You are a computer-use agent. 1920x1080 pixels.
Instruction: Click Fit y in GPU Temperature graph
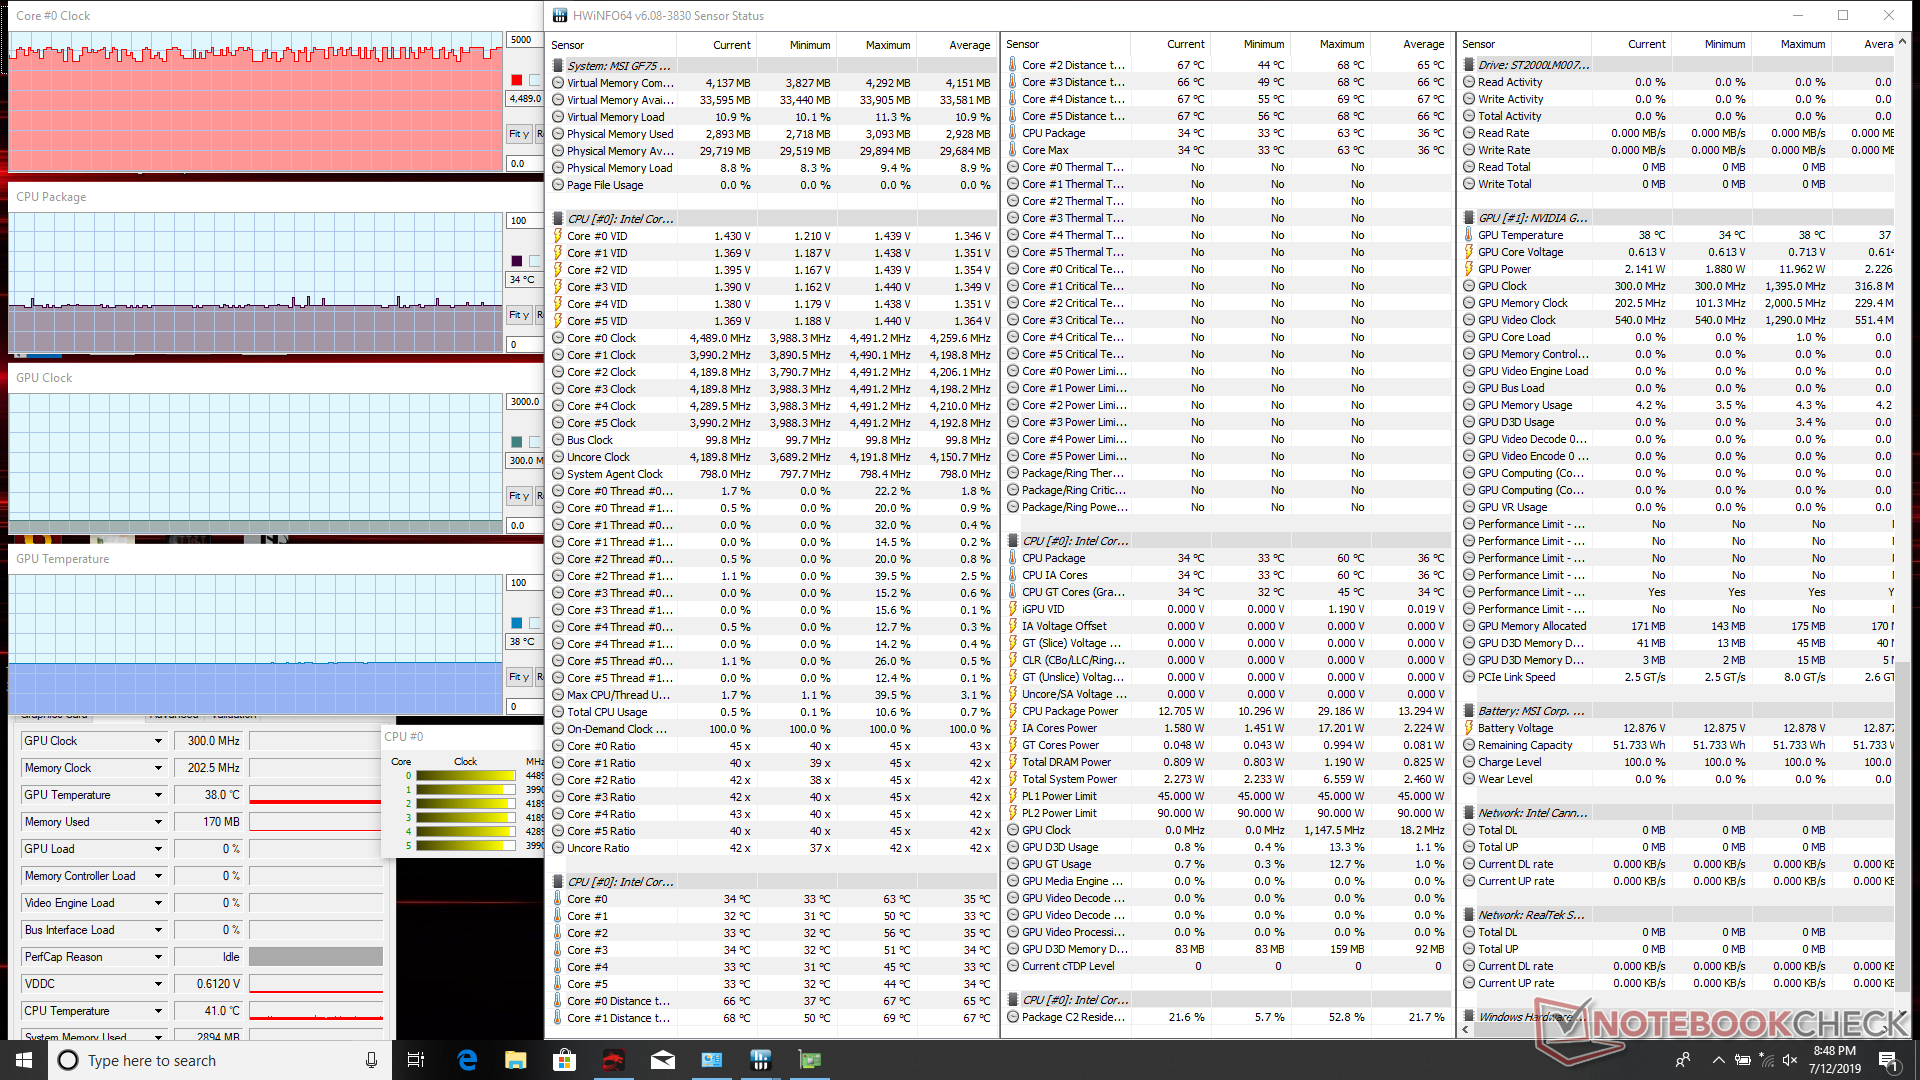518,677
